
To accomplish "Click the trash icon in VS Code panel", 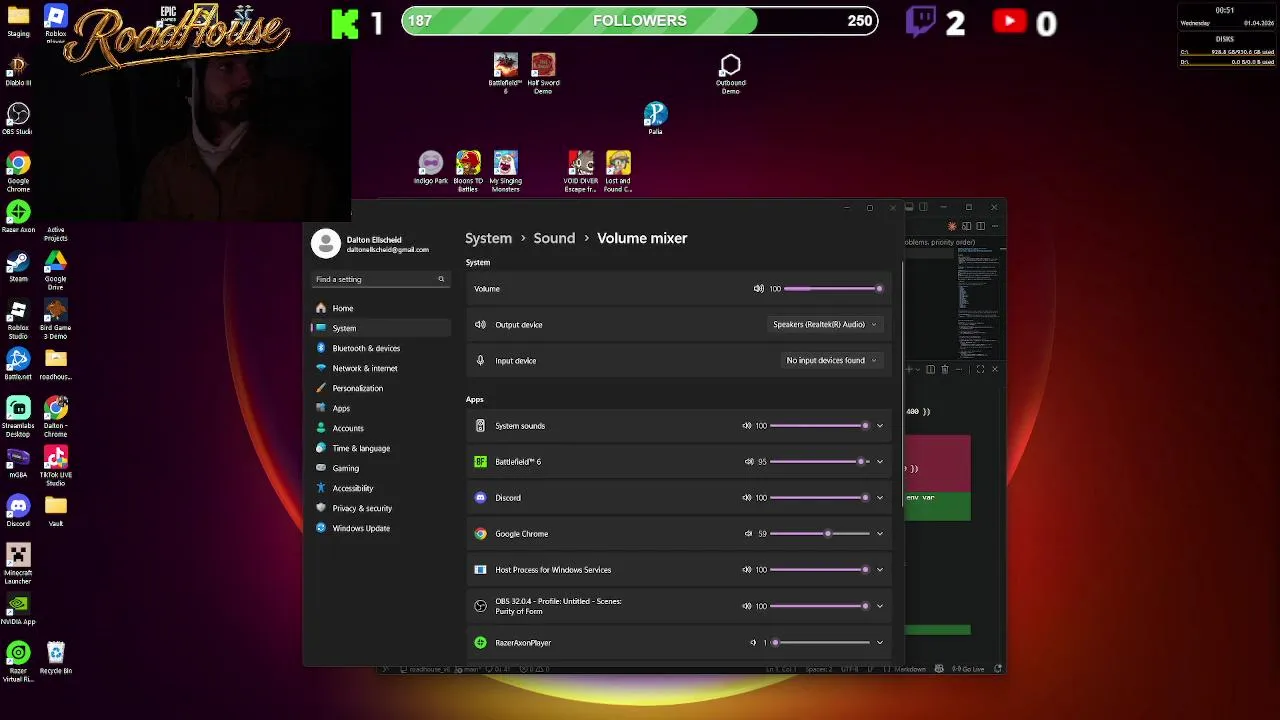I will tap(945, 370).
